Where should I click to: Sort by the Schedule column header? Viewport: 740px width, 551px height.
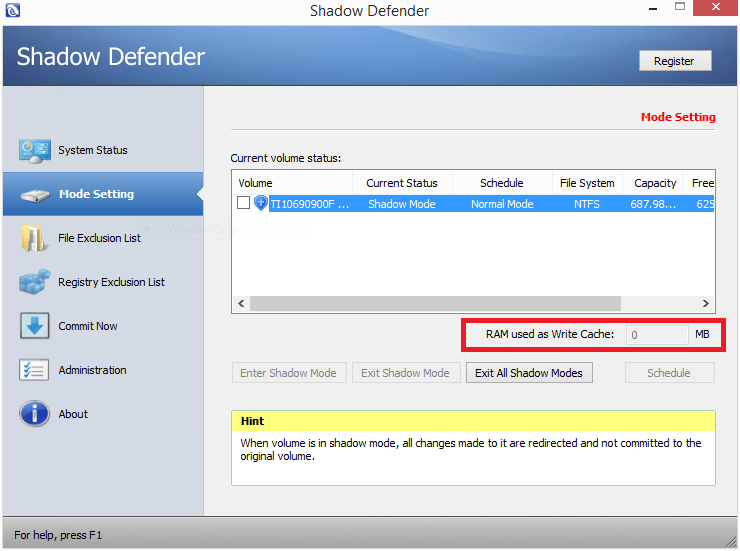point(502,183)
